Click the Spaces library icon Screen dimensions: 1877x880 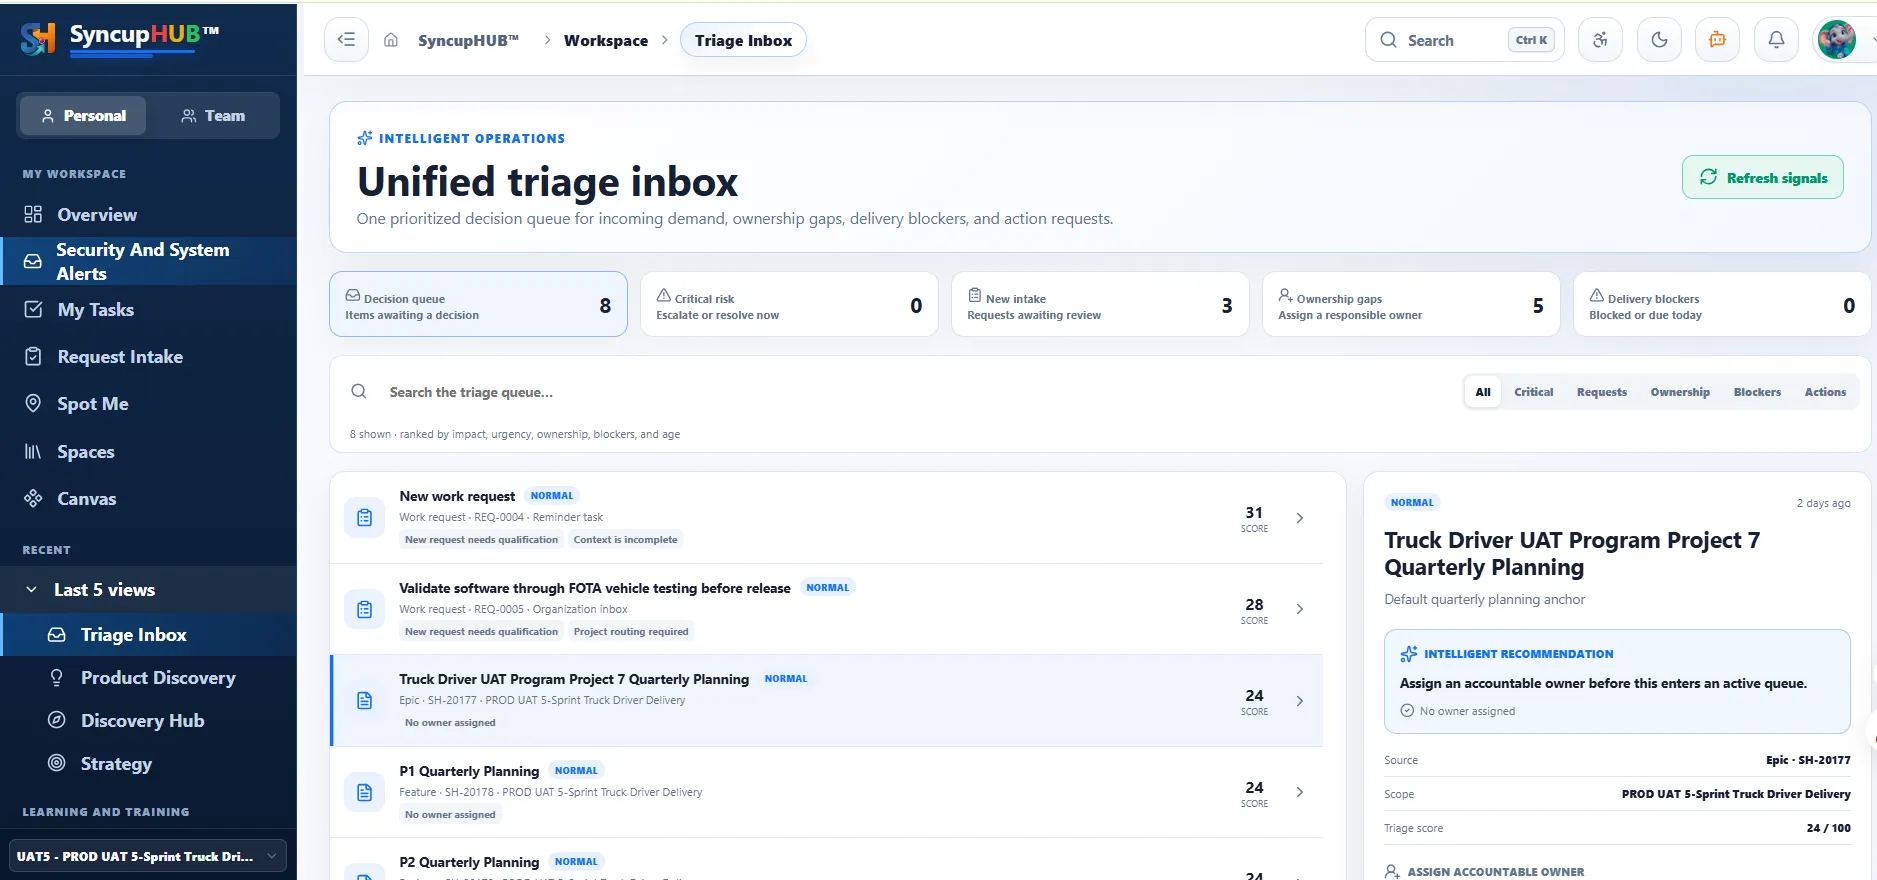[x=33, y=451]
